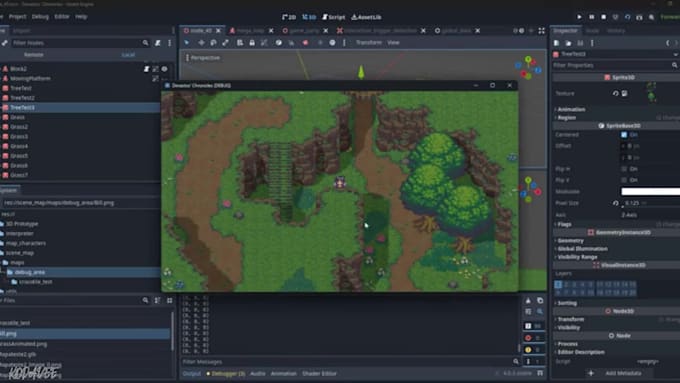Screen dimensions: 680x383
Task: Toggle the Remote scene tree view
Action: (33, 55)
